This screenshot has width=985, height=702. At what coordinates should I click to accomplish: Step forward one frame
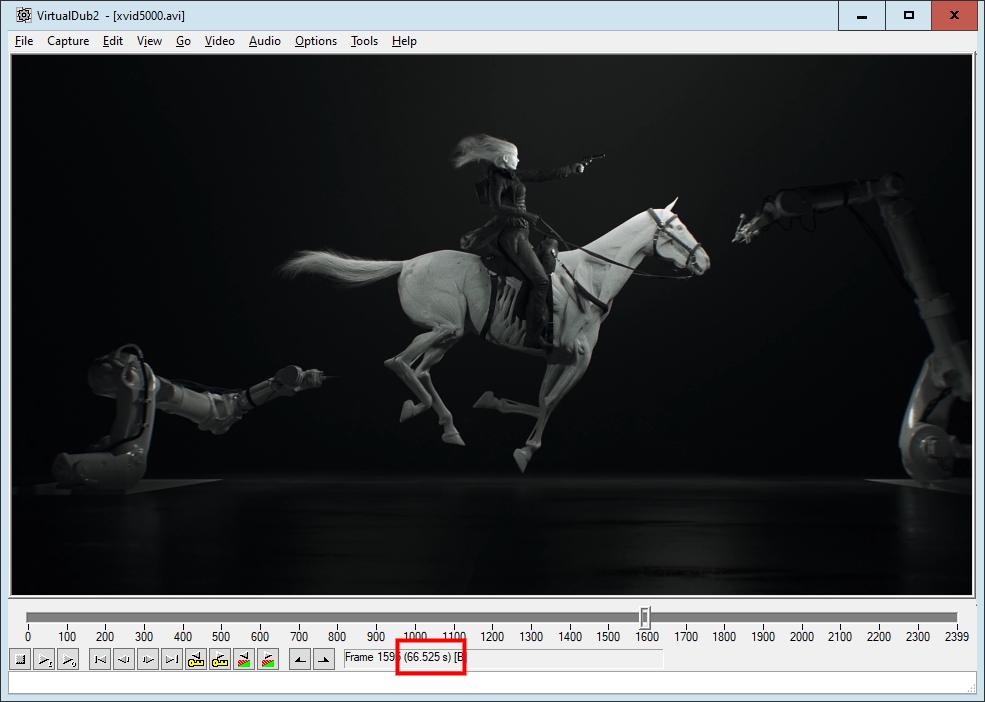tap(148, 659)
